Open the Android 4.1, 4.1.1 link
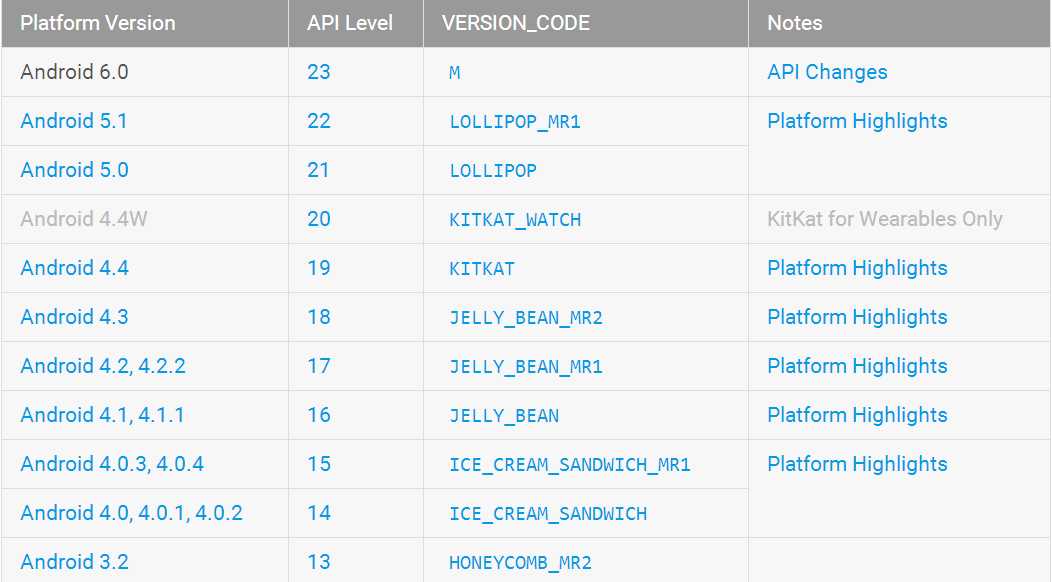Viewport: 1052px width, 582px height. pyautogui.click(x=103, y=415)
